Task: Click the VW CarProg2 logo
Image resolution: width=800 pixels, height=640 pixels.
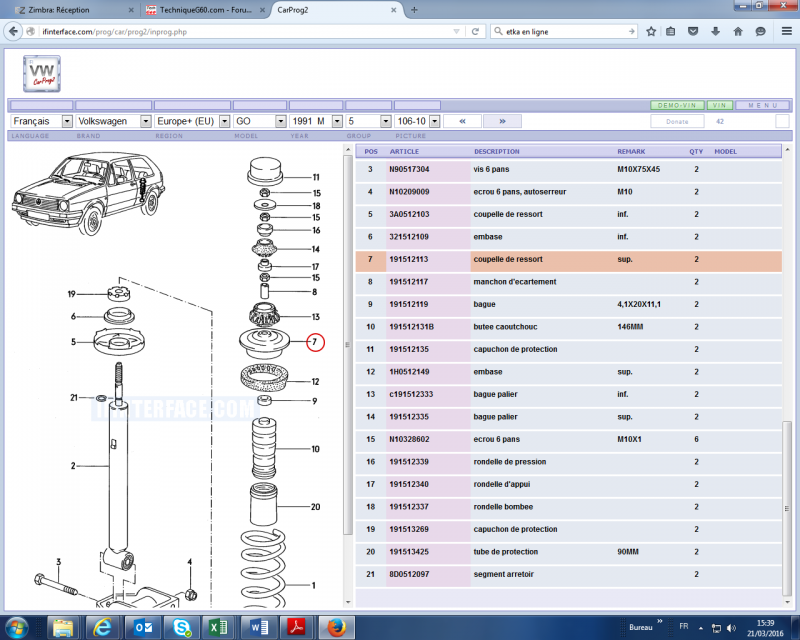Action: click(x=42, y=74)
